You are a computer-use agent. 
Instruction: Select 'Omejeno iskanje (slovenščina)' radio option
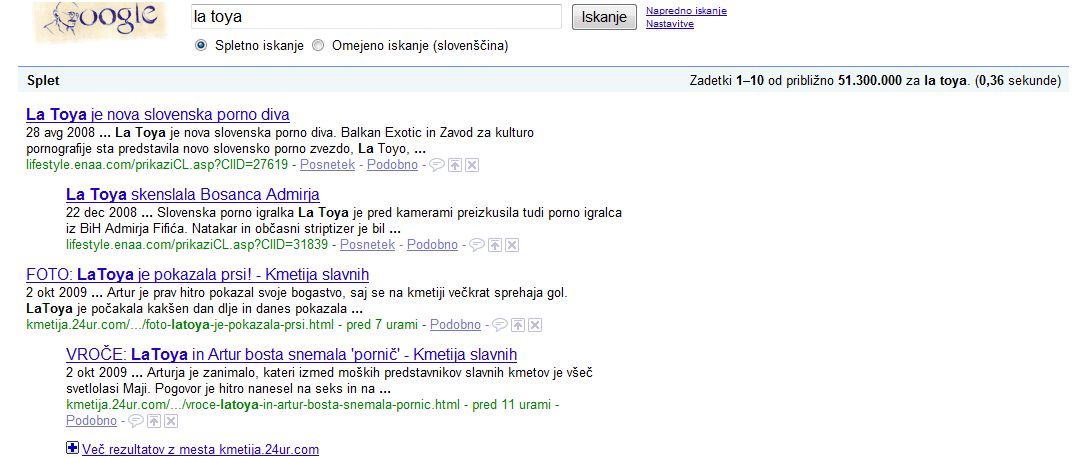(x=319, y=45)
